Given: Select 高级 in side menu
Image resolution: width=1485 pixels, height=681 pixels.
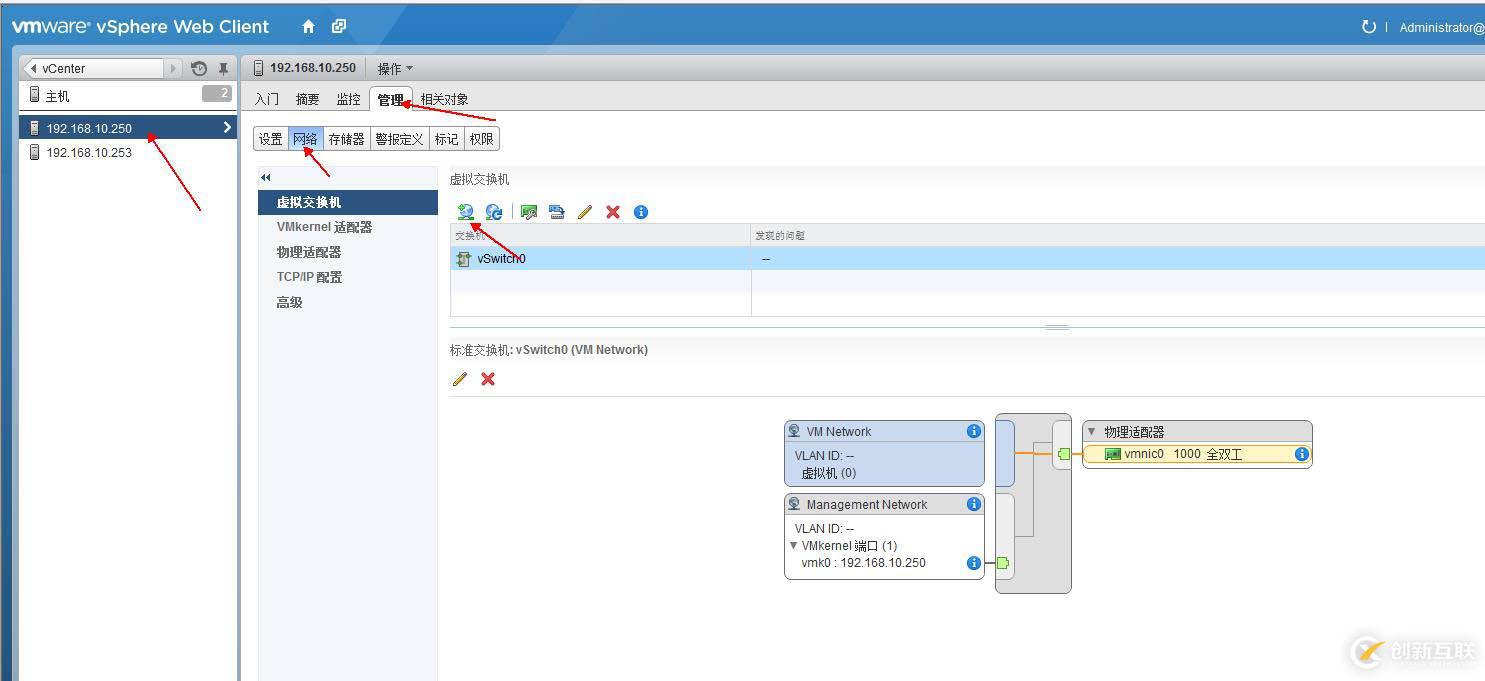Looking at the screenshot, I should 348,302.
